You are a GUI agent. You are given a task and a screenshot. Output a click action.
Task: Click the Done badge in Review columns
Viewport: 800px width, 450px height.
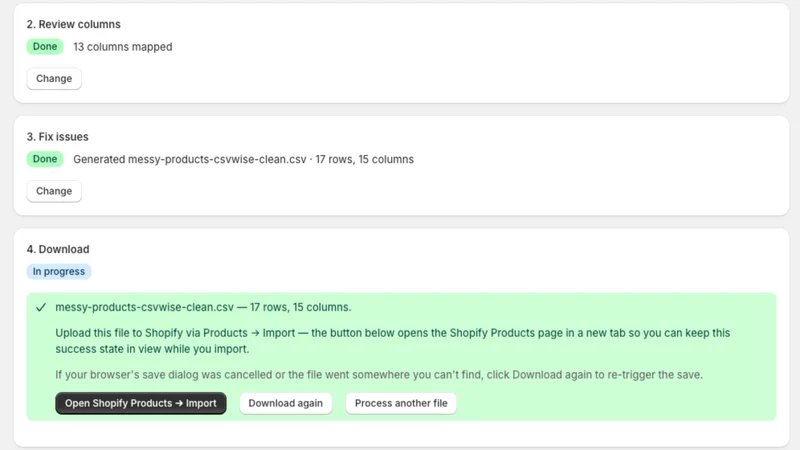pyautogui.click(x=45, y=46)
